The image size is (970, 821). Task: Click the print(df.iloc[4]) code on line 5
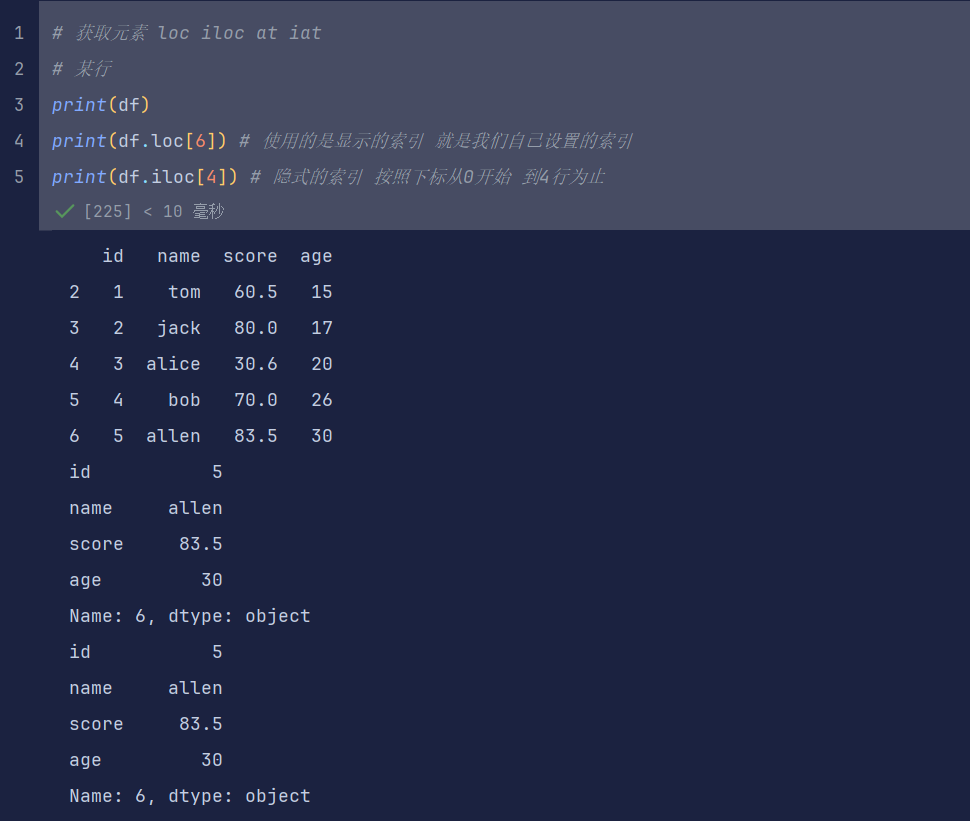[x=145, y=176]
